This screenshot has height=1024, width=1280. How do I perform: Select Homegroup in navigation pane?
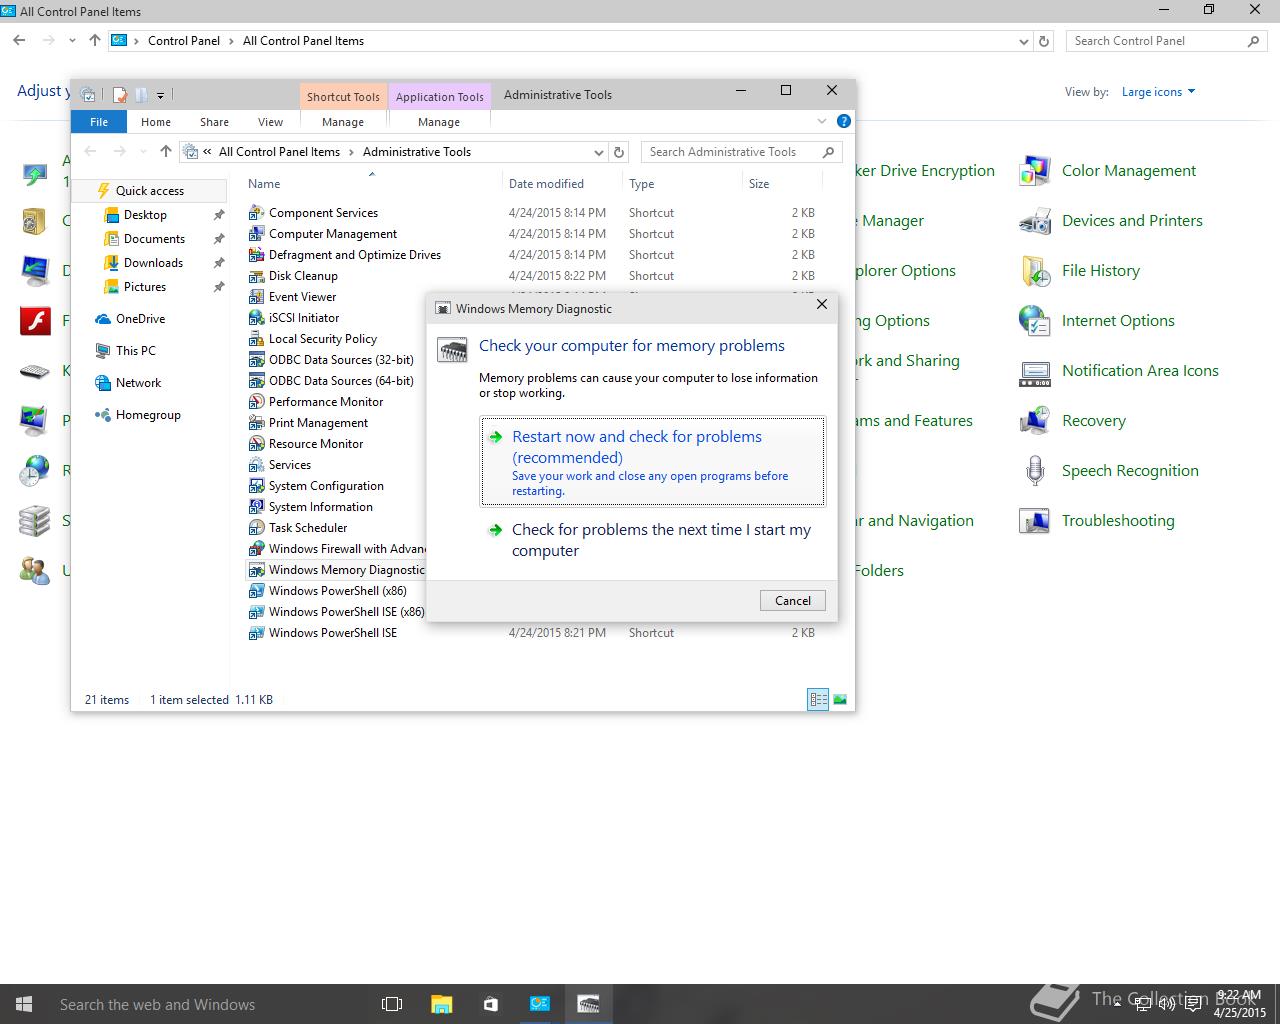point(148,415)
